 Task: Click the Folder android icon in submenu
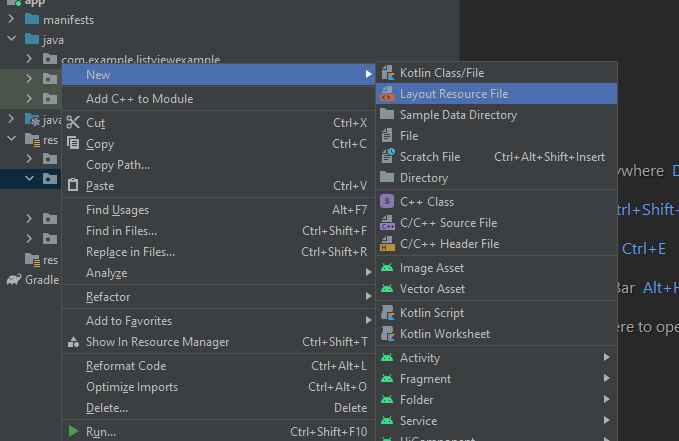(x=387, y=399)
